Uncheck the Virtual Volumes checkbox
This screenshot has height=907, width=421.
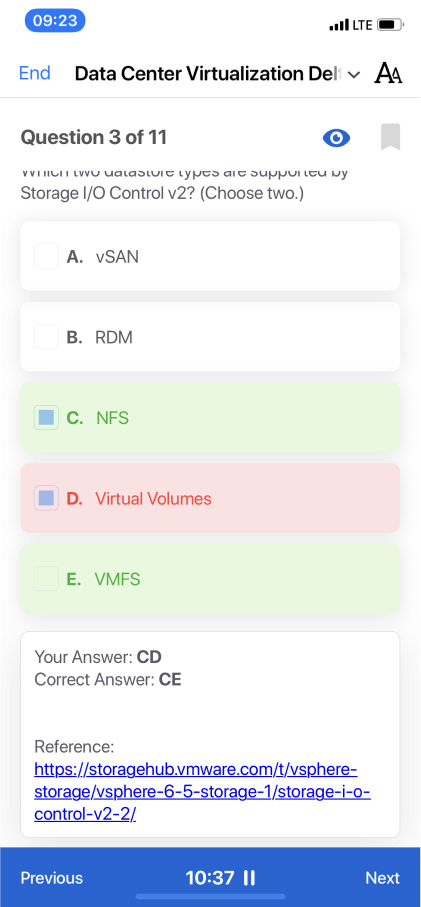[x=46, y=498]
